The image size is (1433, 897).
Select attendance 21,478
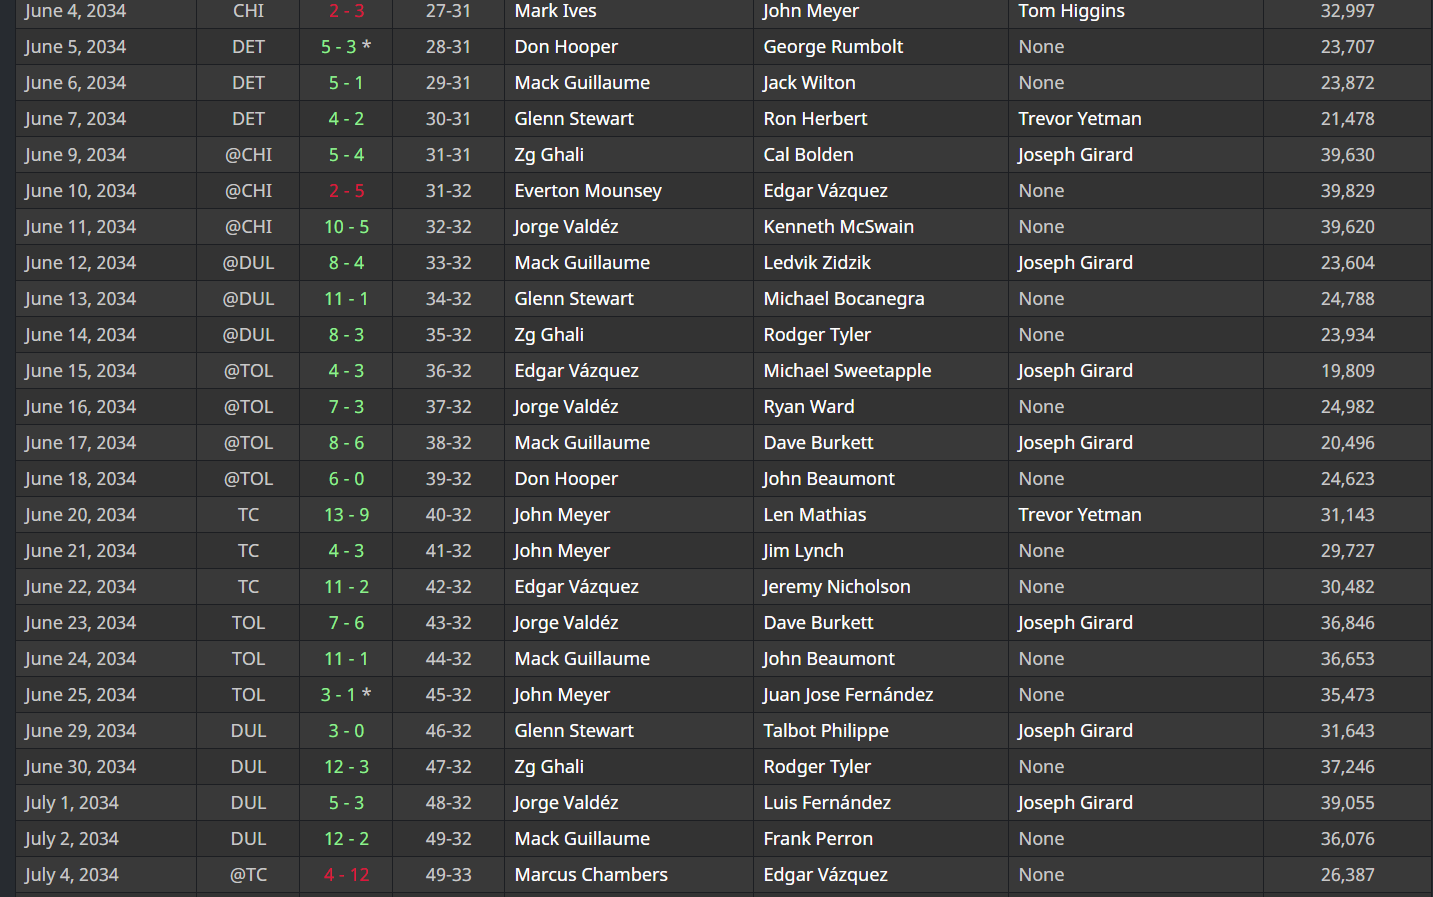coord(1347,119)
